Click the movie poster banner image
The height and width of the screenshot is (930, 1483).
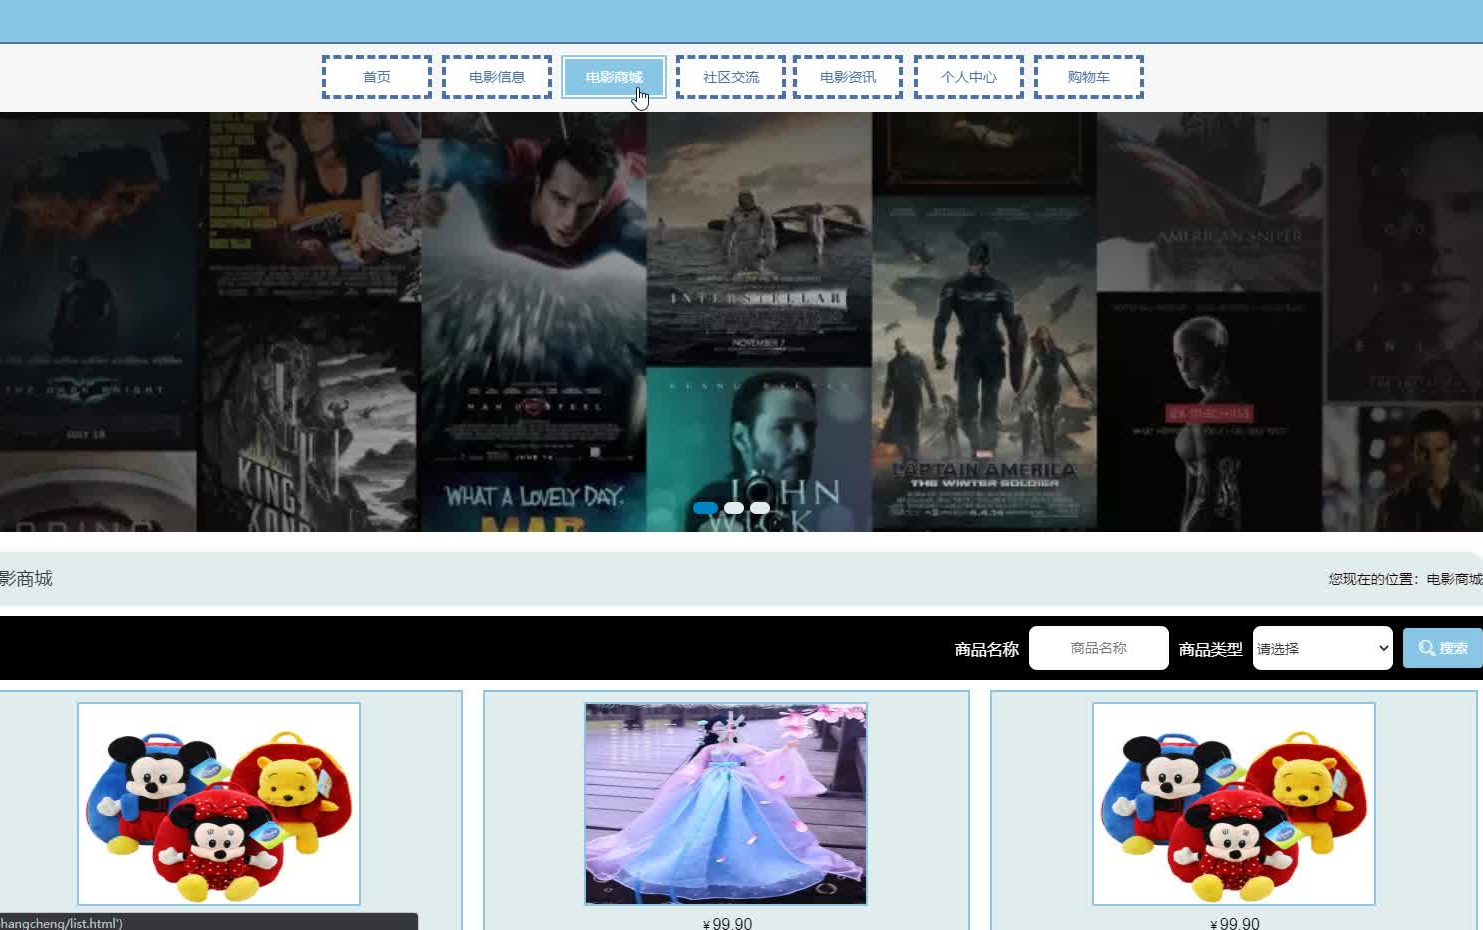click(741, 321)
